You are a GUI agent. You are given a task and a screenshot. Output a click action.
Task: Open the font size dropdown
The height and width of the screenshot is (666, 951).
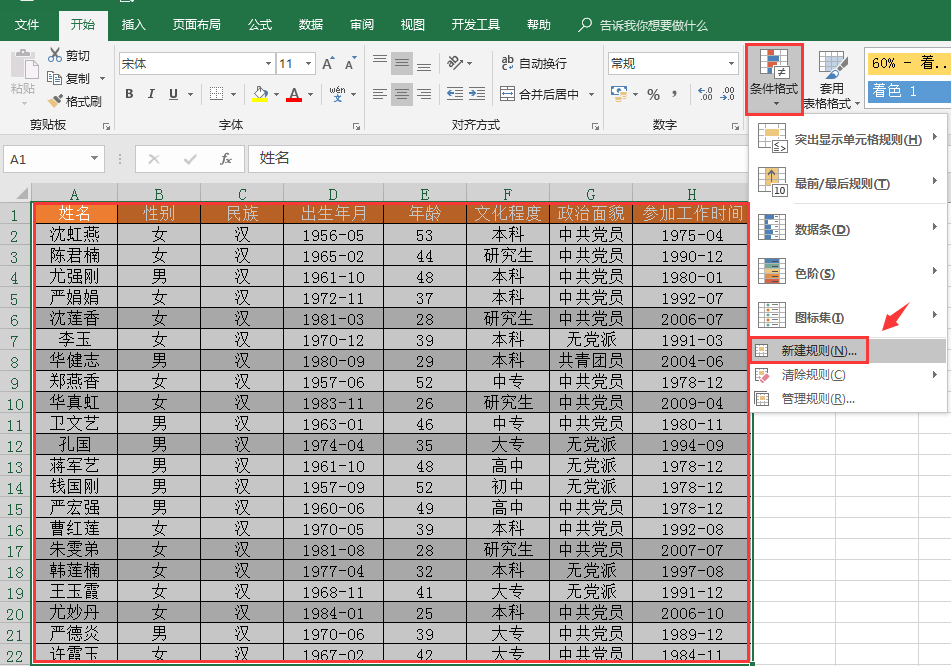point(308,64)
